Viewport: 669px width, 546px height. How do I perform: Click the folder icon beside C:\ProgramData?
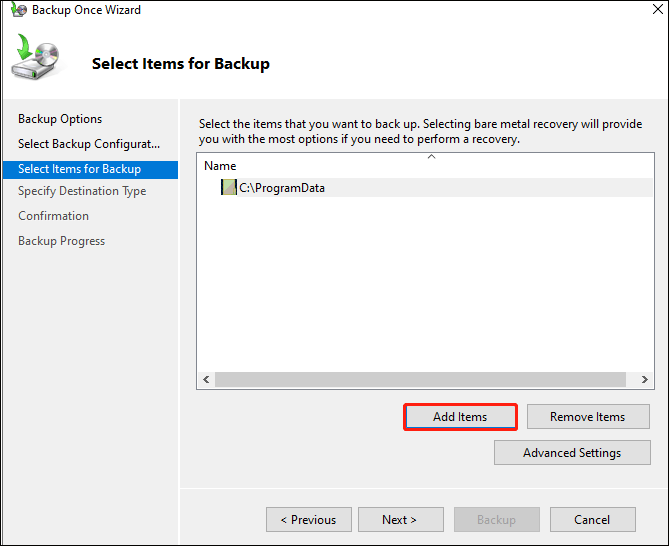(229, 187)
